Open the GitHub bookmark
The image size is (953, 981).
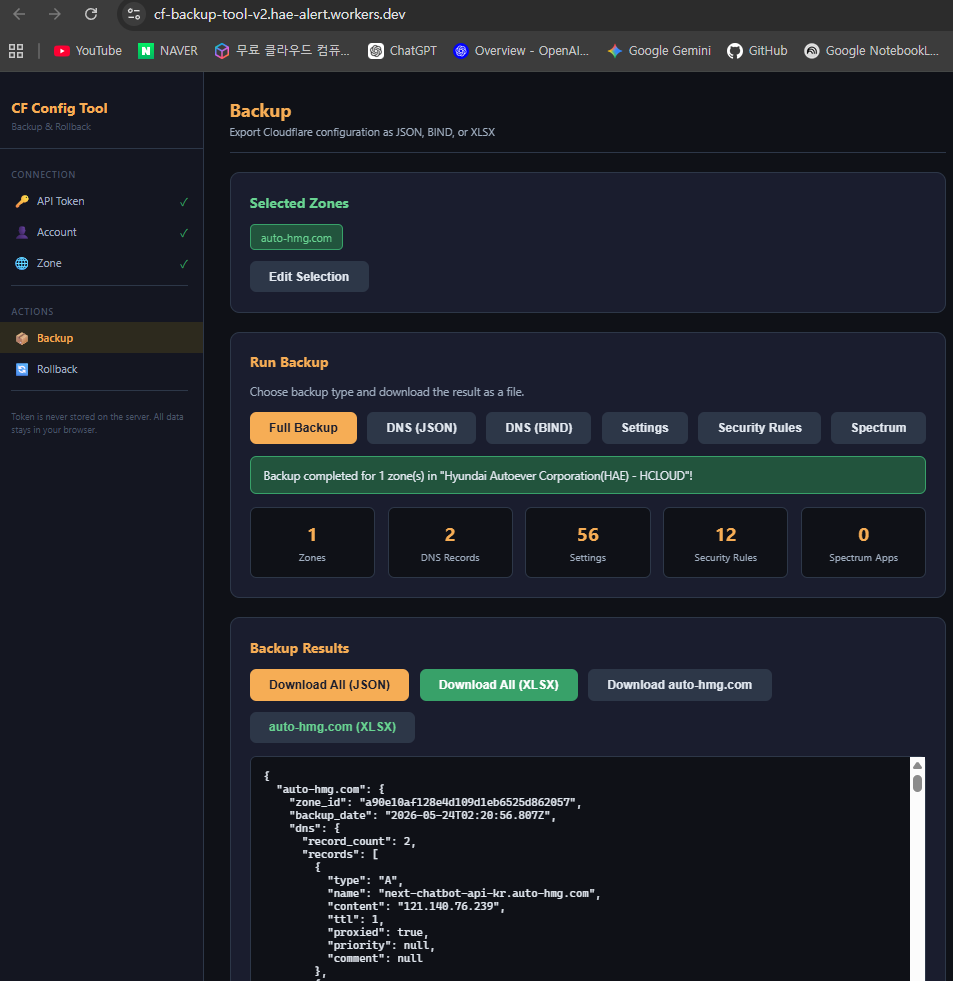(x=757, y=51)
